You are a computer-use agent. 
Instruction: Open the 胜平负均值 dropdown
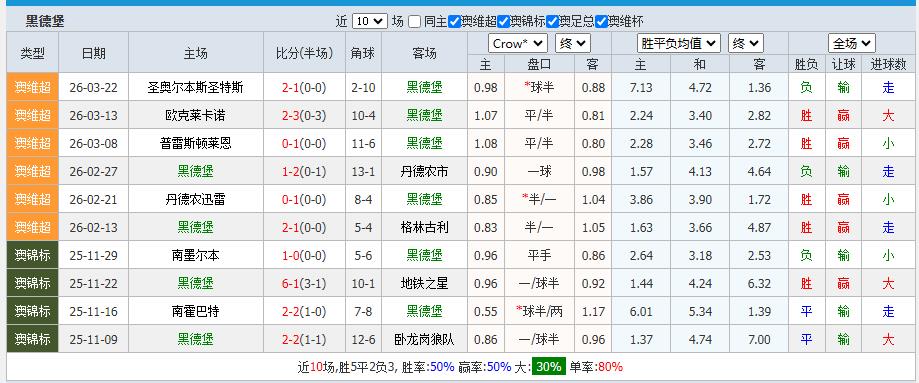tap(678, 43)
